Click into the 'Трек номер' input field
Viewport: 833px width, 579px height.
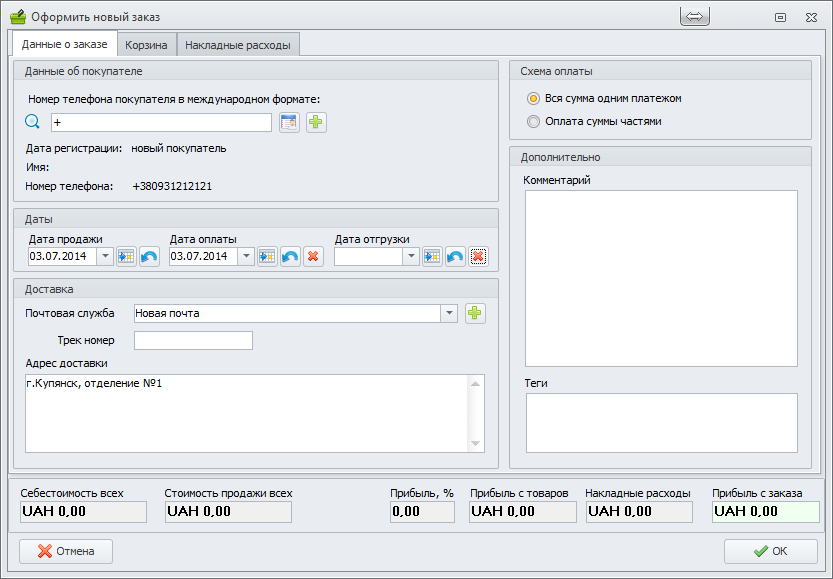(193, 341)
